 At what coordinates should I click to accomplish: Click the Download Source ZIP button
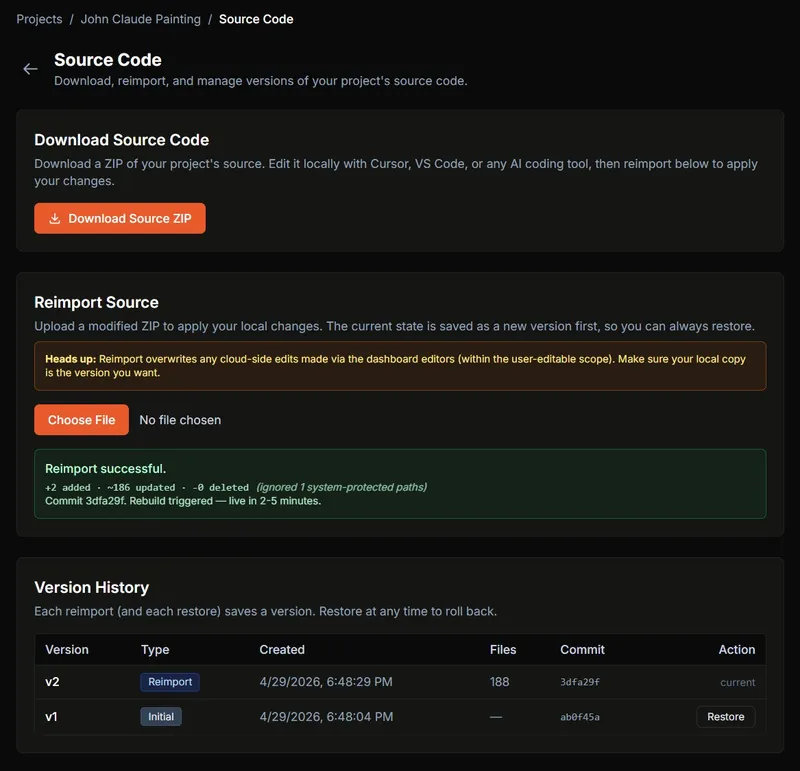point(120,218)
